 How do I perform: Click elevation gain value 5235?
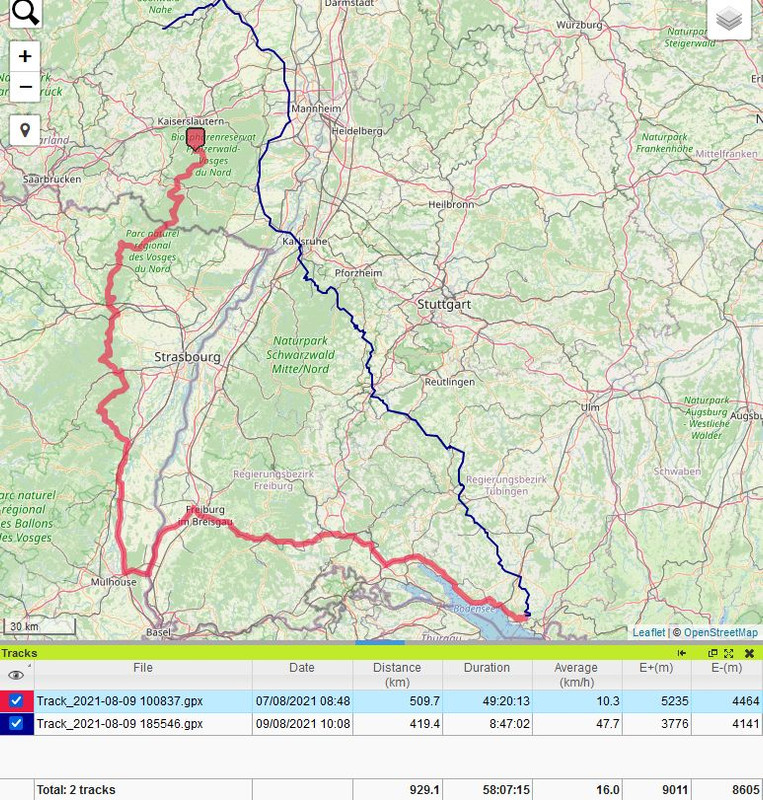click(x=675, y=701)
